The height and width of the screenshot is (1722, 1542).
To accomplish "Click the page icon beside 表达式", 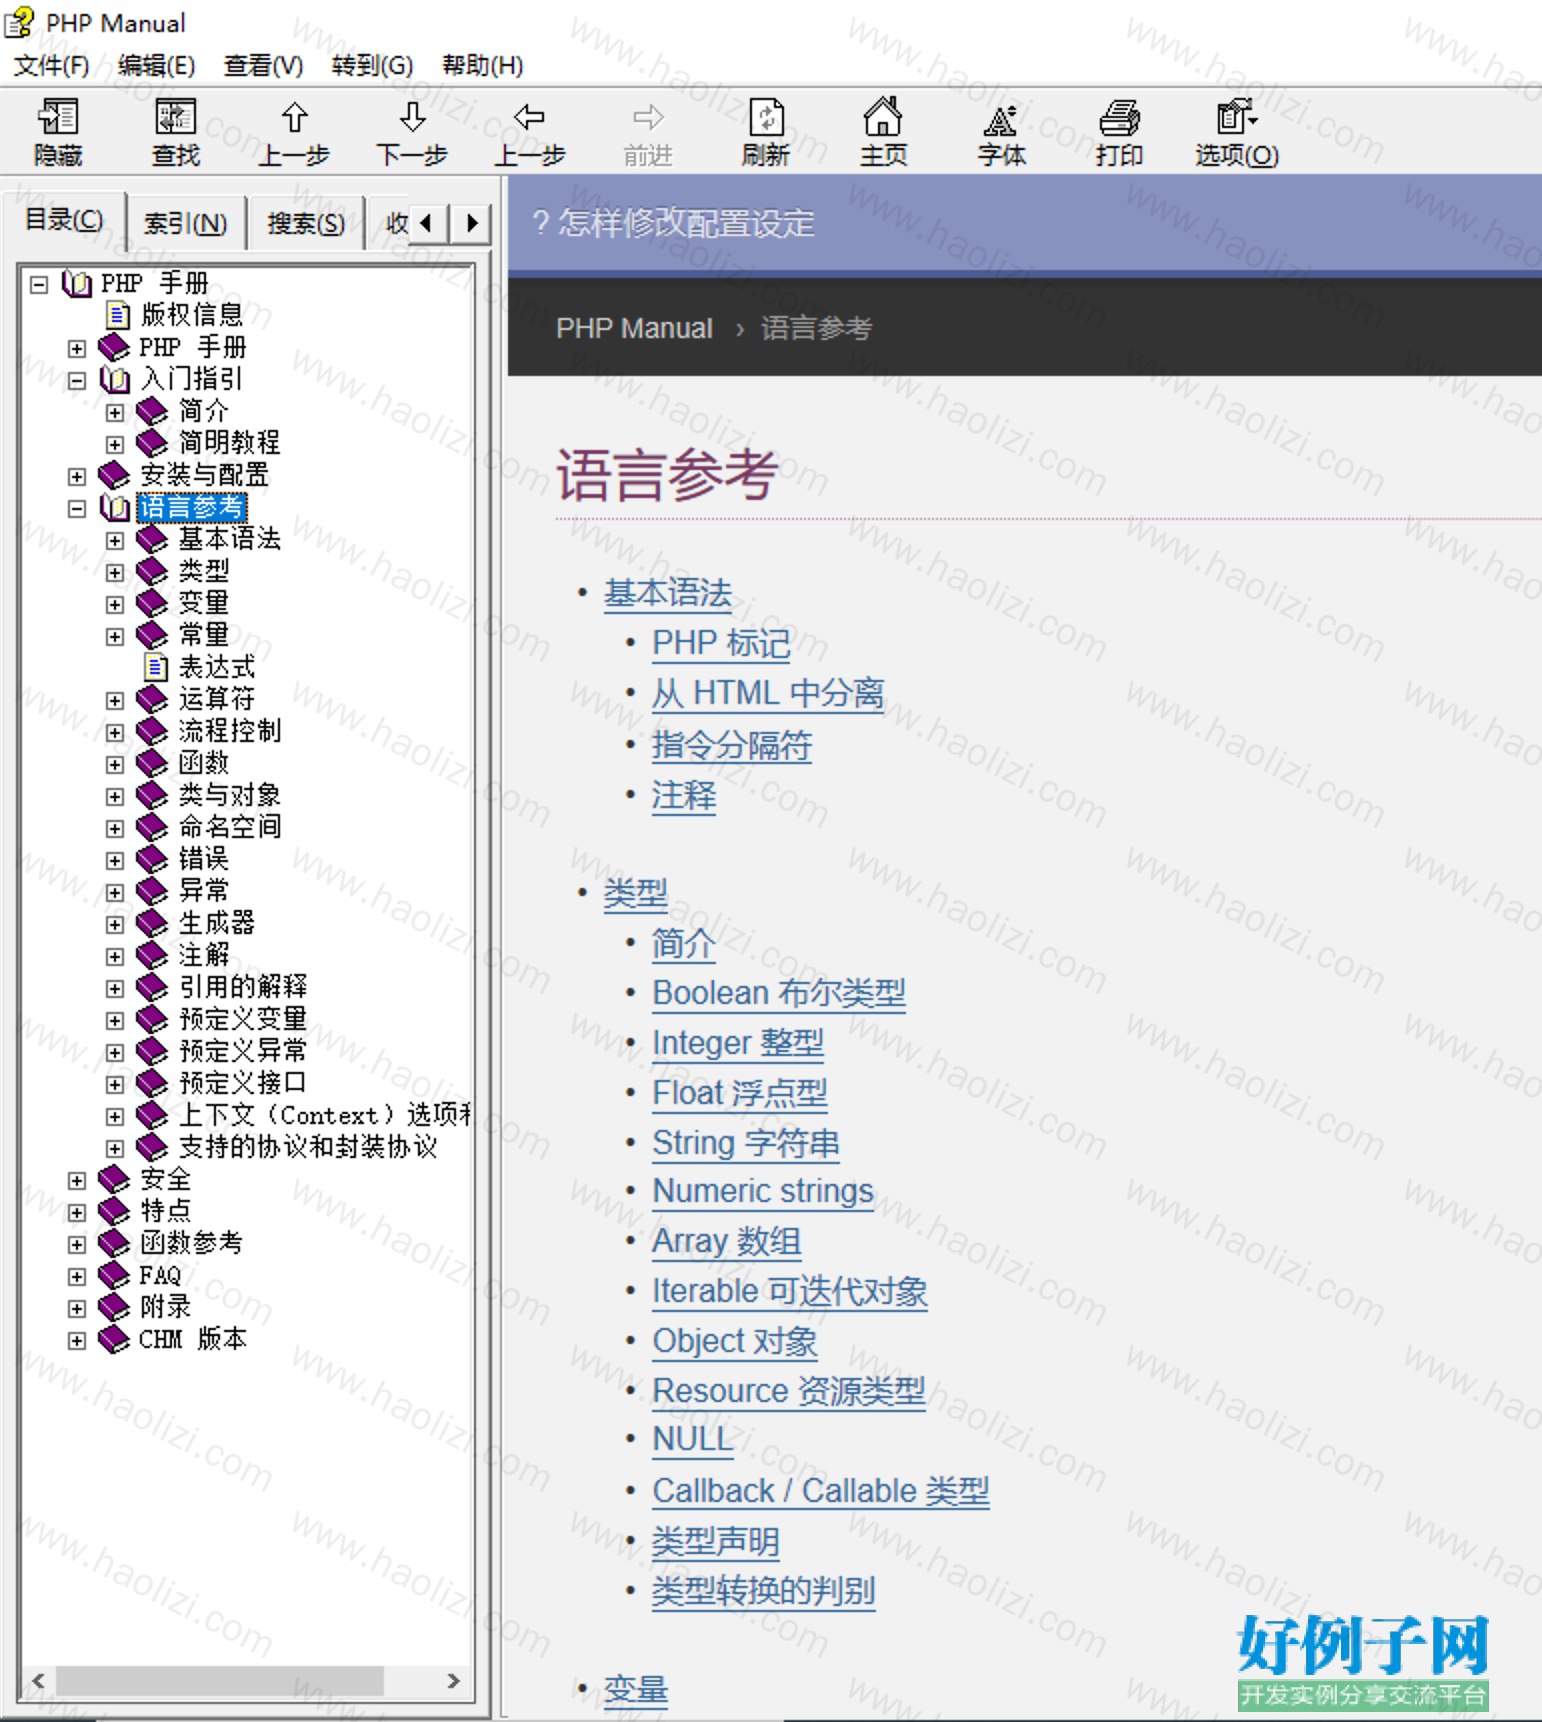I will (x=156, y=667).
